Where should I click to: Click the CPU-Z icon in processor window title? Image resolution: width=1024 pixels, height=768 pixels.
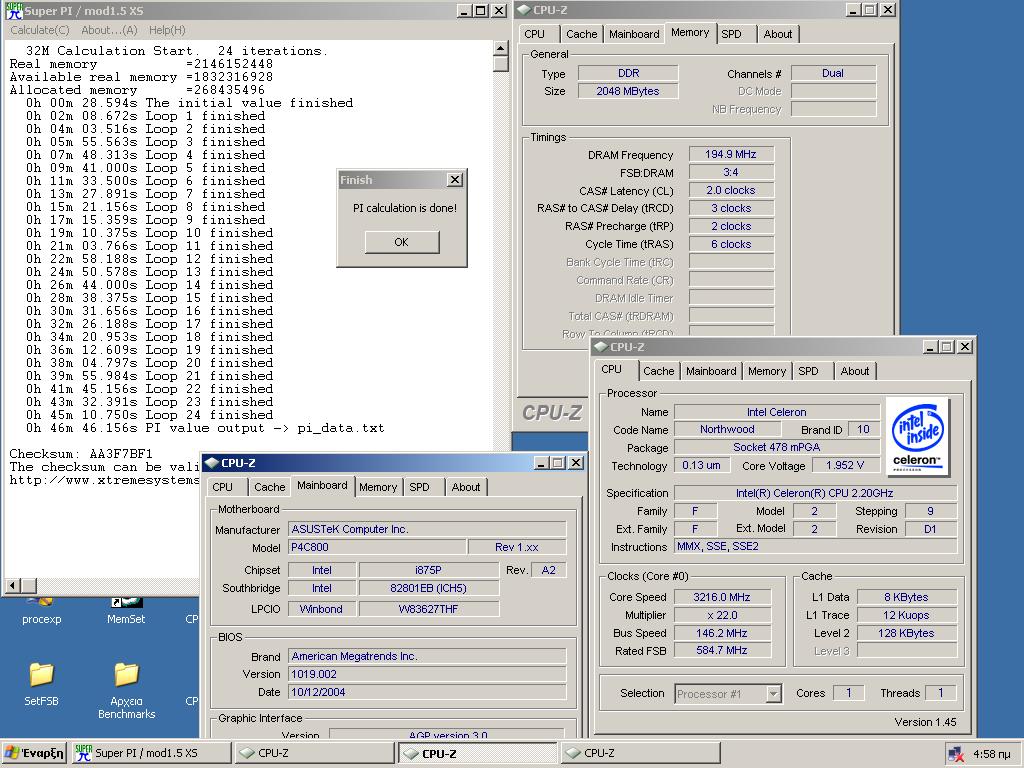point(601,347)
